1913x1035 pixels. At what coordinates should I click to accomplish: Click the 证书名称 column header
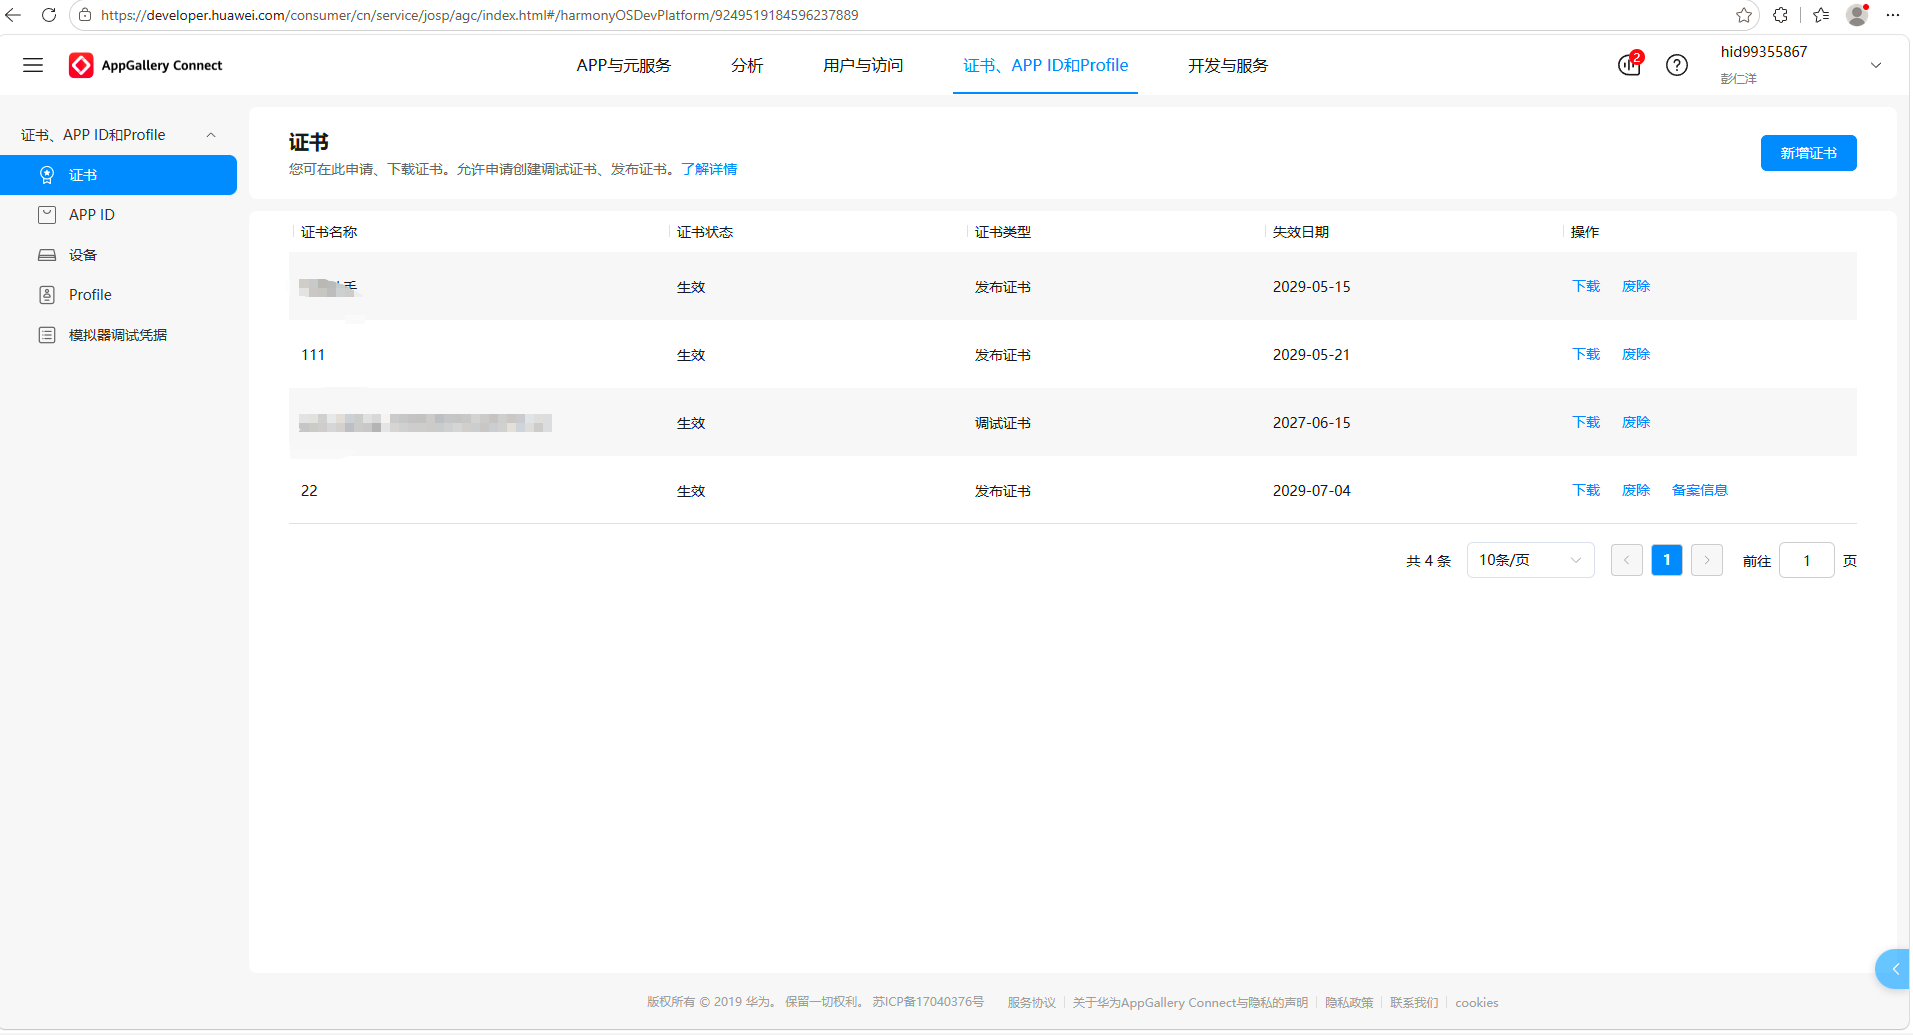pyautogui.click(x=329, y=232)
